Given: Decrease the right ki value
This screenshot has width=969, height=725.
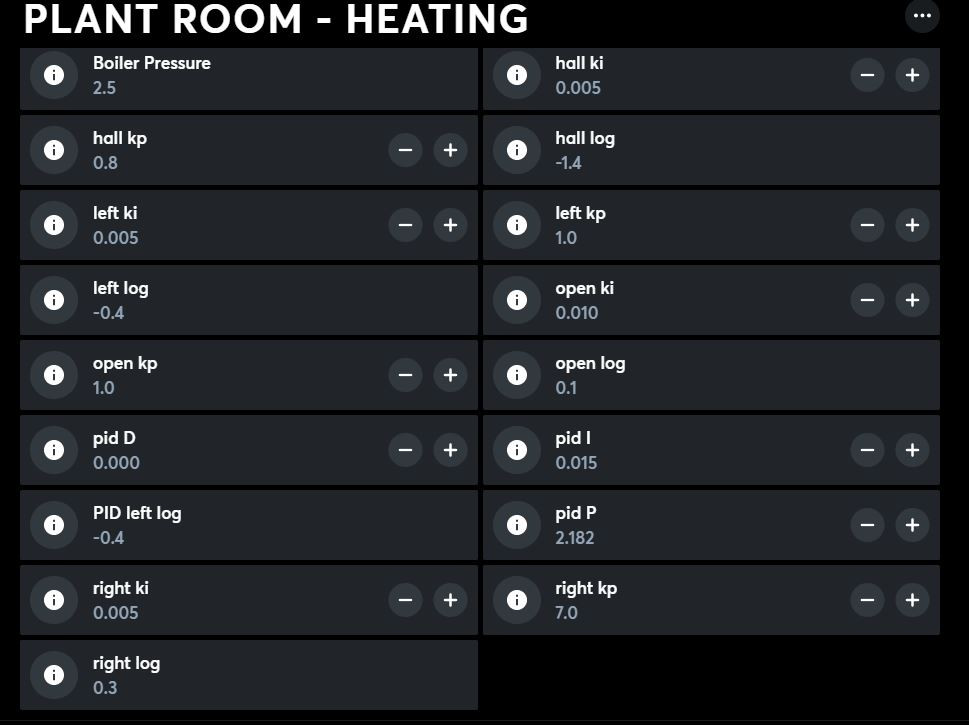Looking at the screenshot, I should tap(405, 600).
